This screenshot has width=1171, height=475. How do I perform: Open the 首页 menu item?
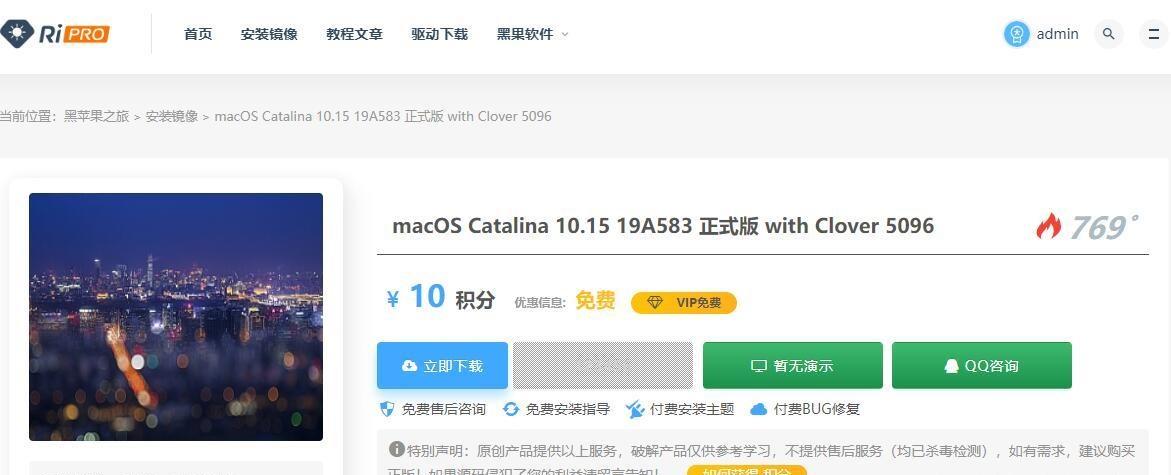click(x=198, y=34)
